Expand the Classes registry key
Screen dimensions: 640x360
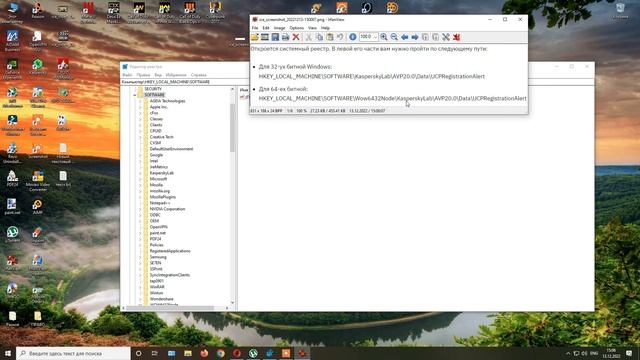click(140, 119)
